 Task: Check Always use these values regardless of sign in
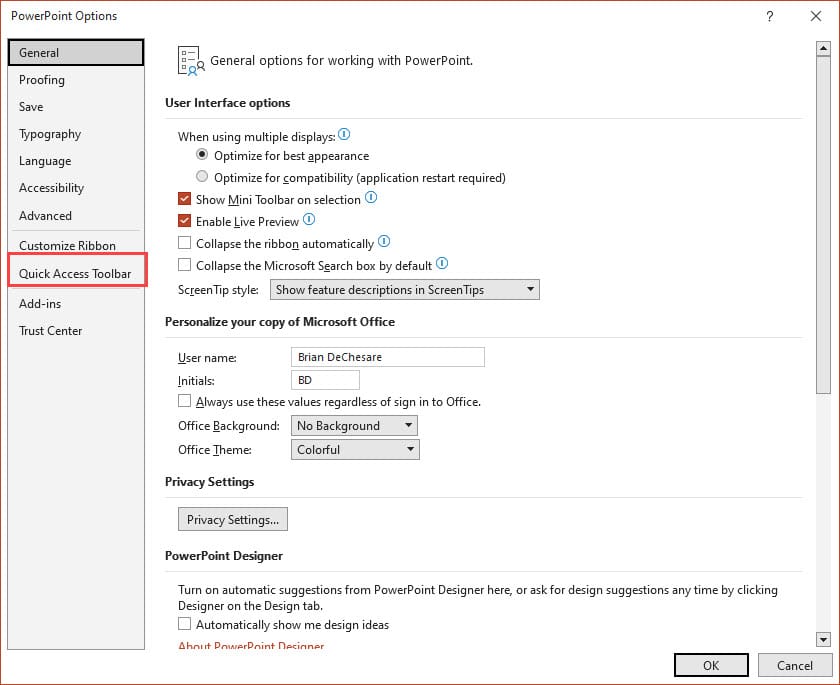(x=184, y=400)
